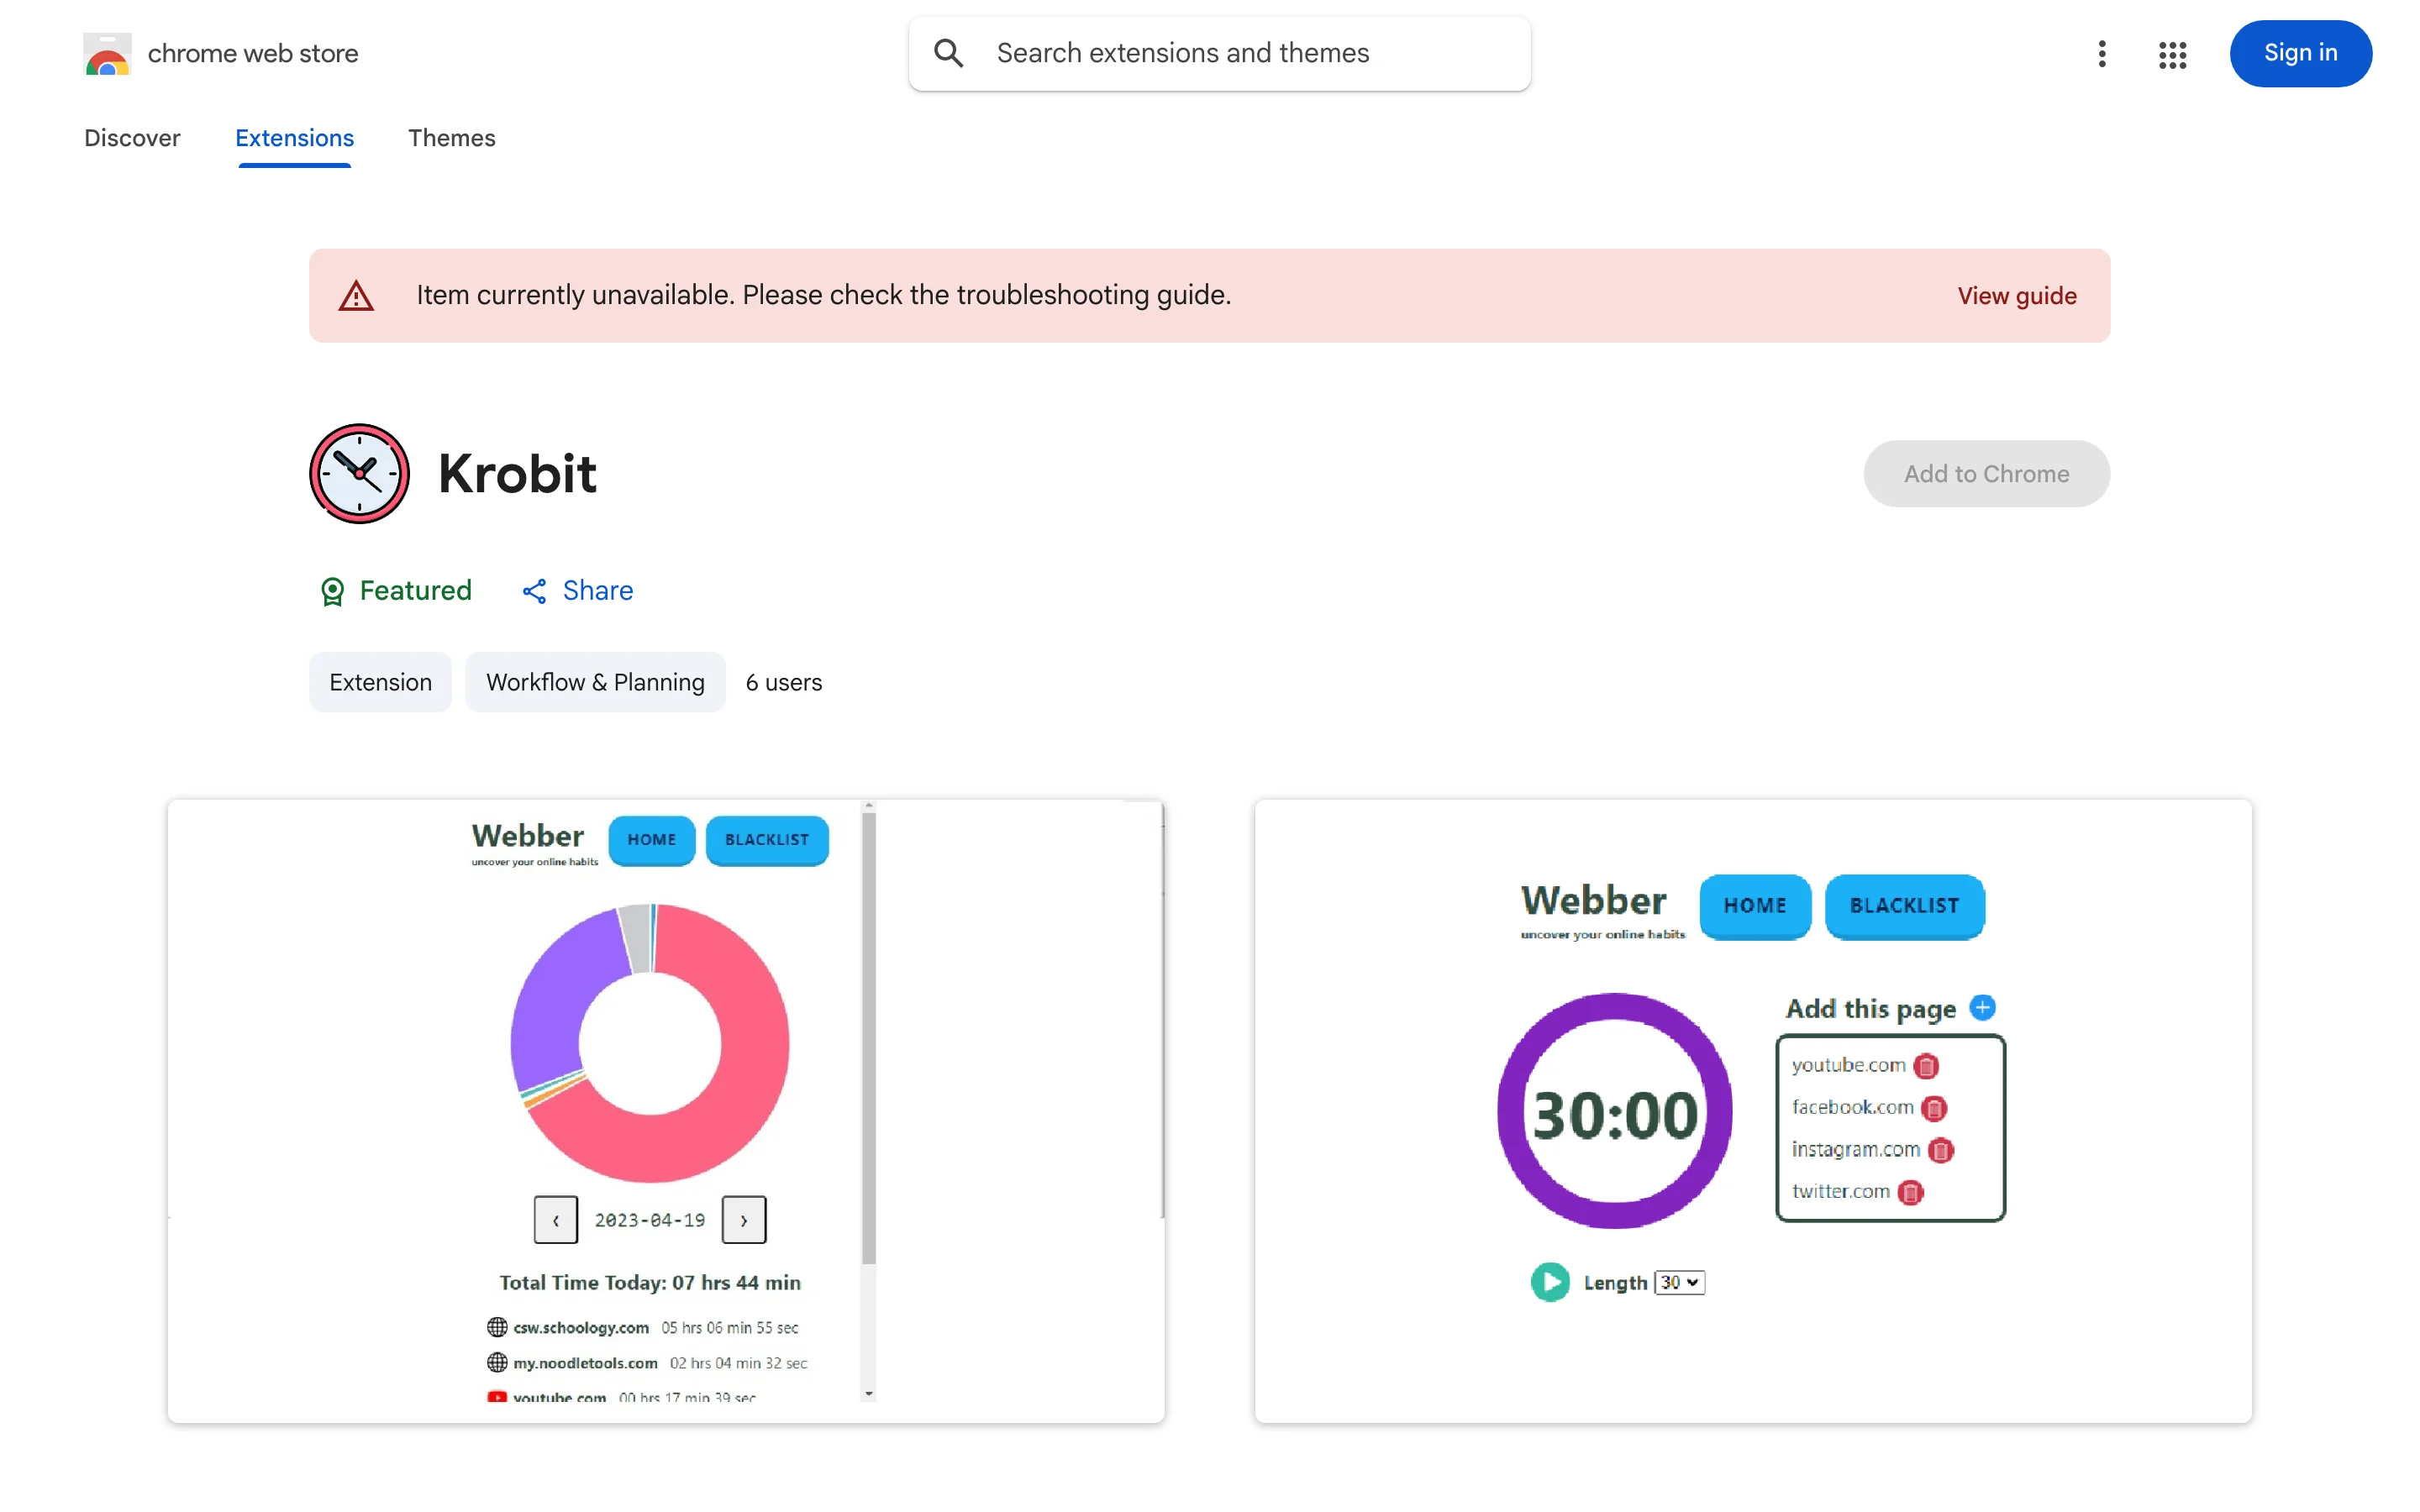Click the Chrome Web Store logo

pos(107,54)
